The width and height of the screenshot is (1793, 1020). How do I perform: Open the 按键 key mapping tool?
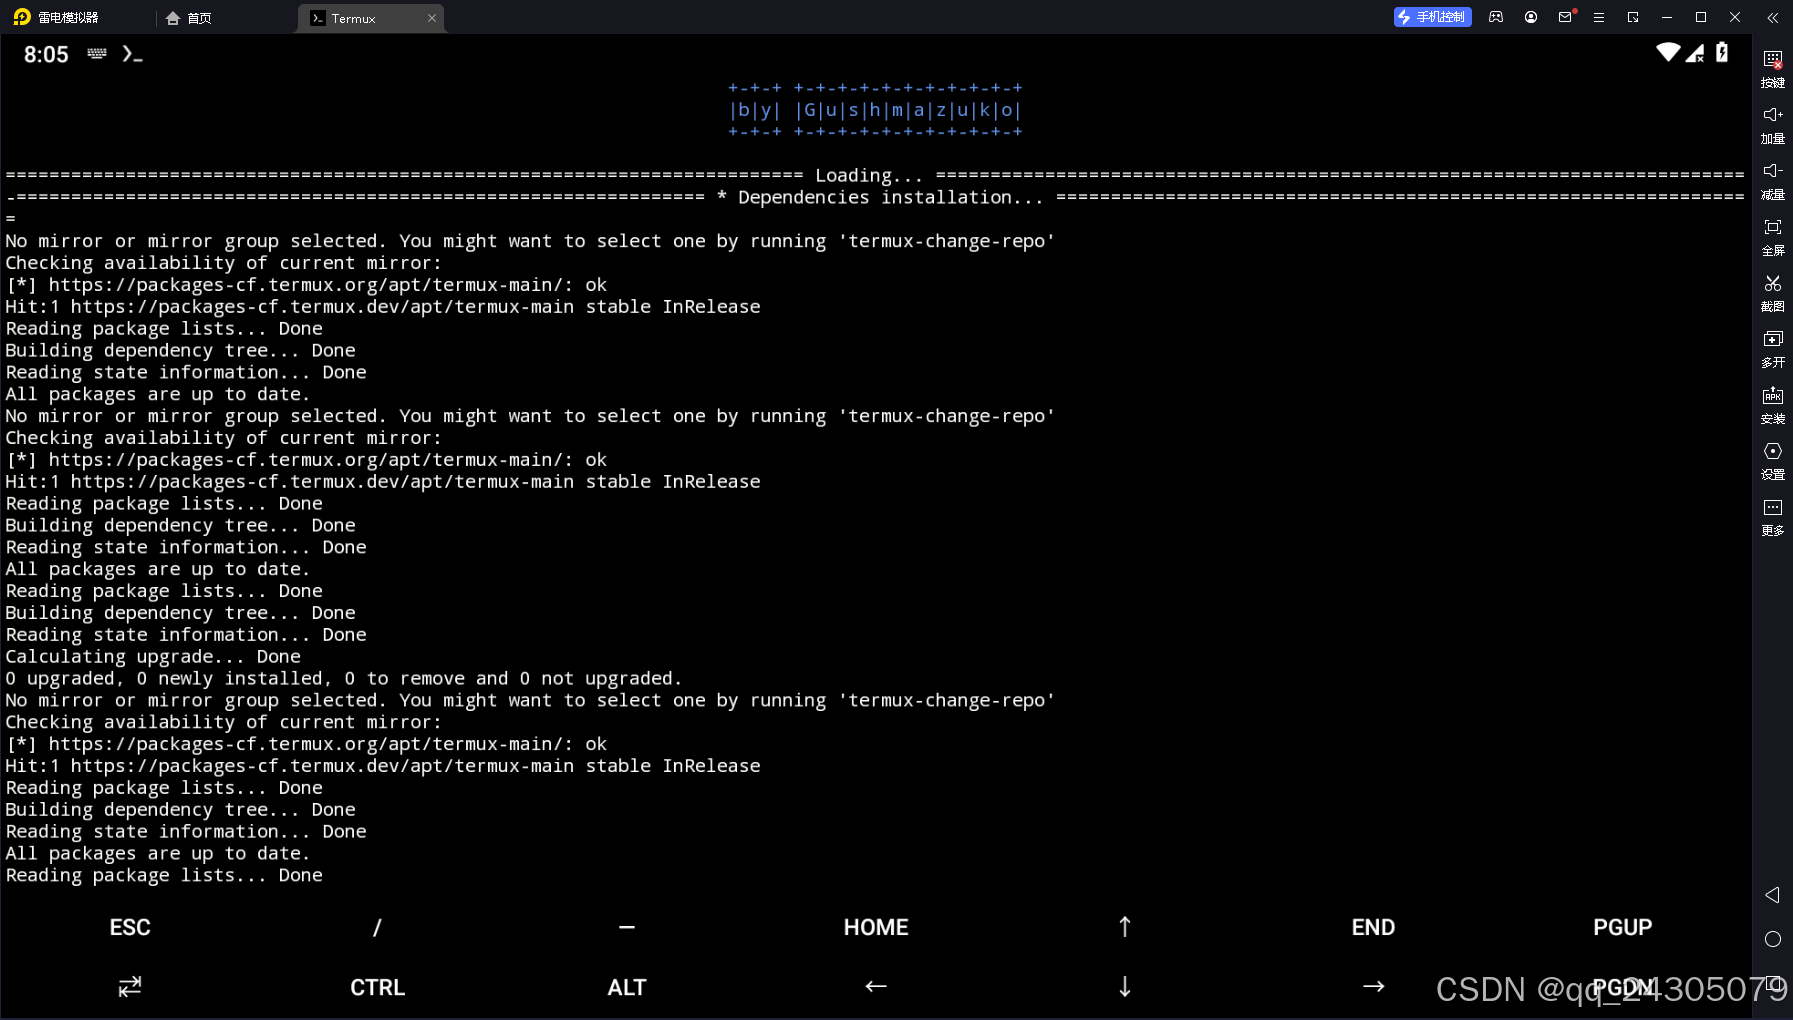pyautogui.click(x=1773, y=69)
